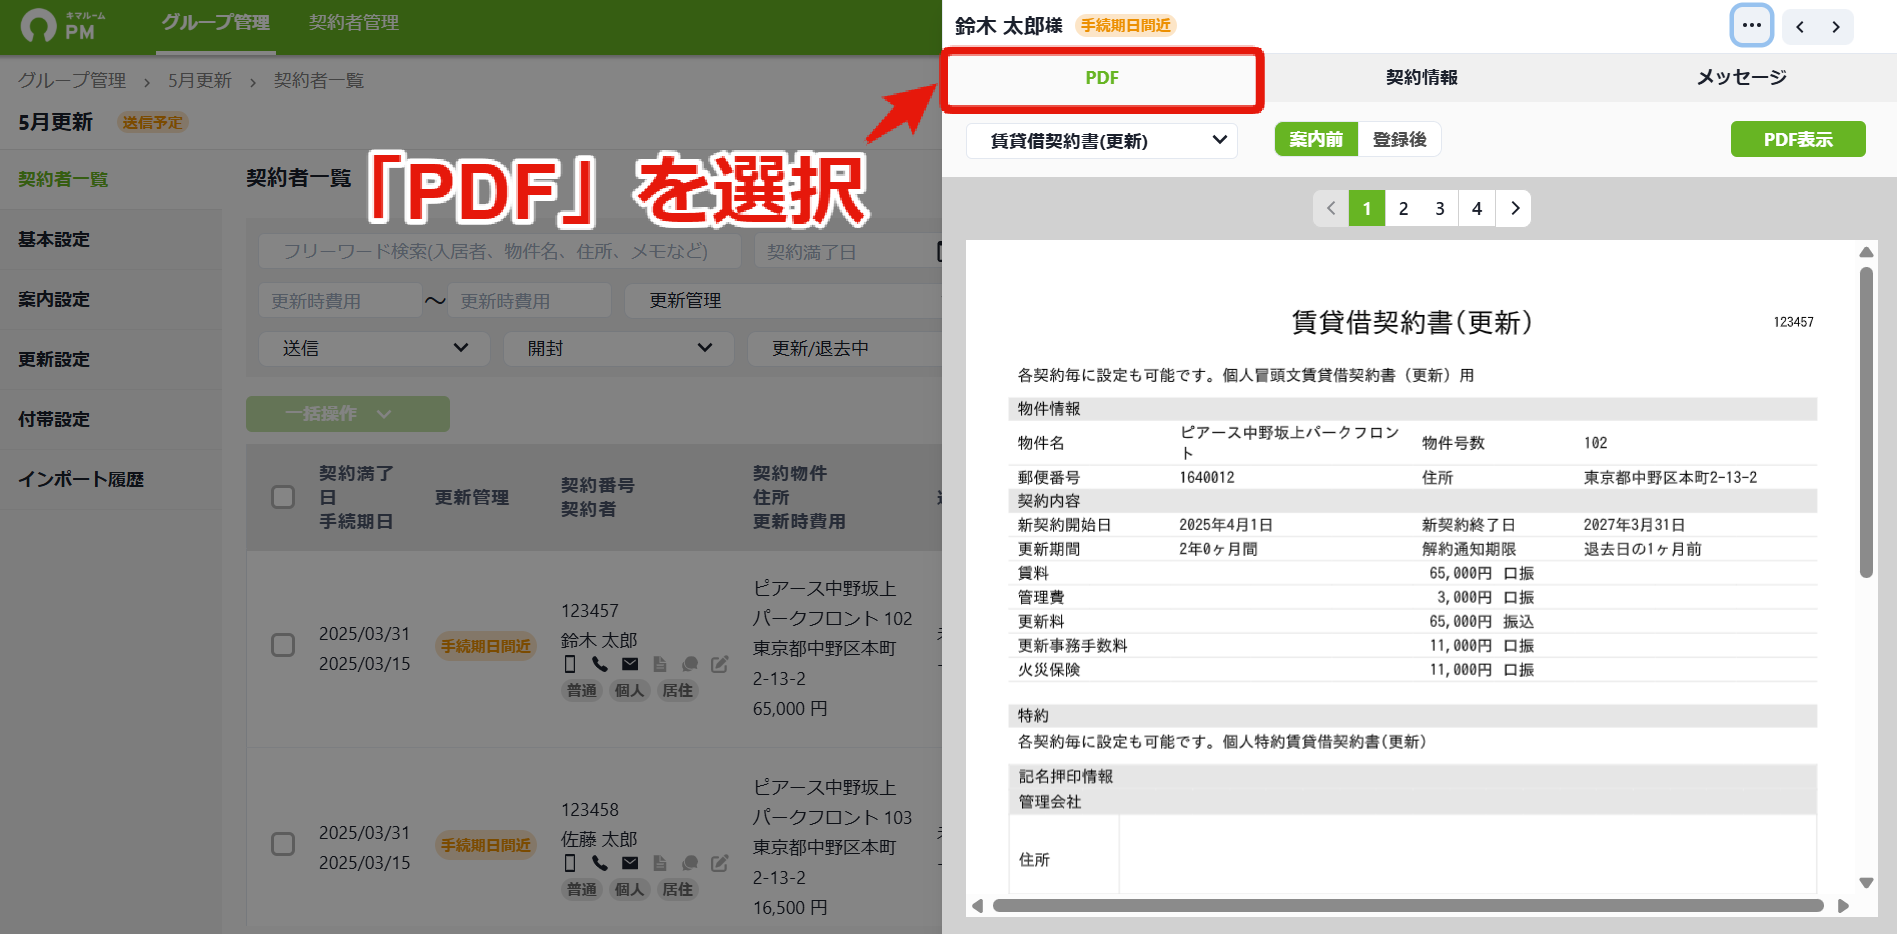Click chat bubble icon for 鈴木 太郎
Image resolution: width=1897 pixels, height=934 pixels.
point(689,664)
